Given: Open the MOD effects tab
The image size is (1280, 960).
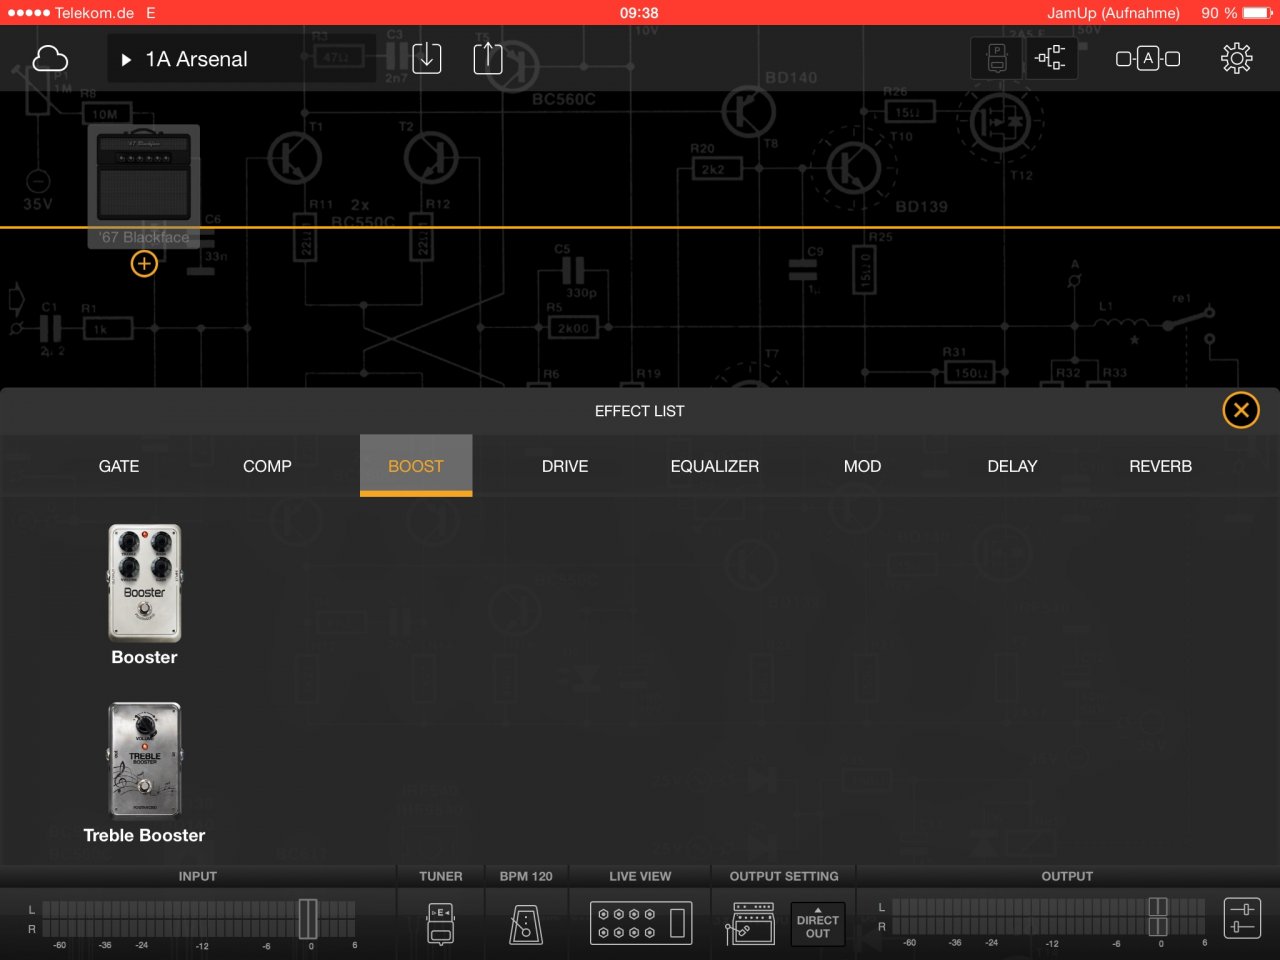Looking at the screenshot, I should 862,466.
